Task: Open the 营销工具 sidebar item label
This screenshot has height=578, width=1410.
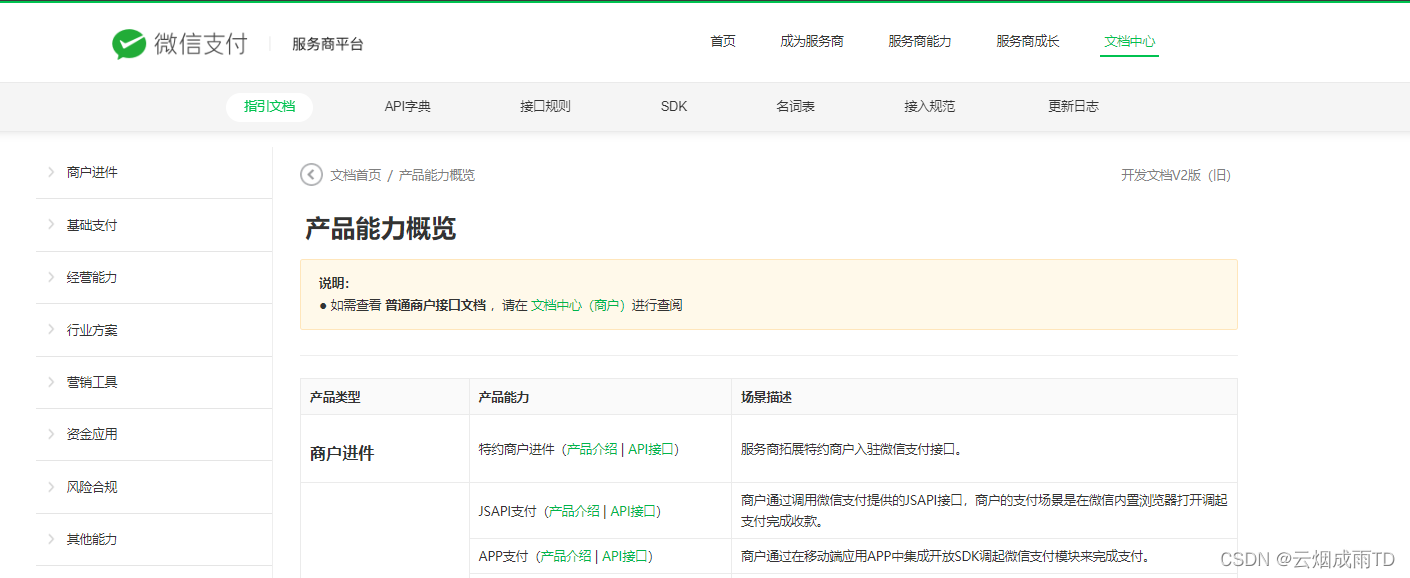Action: coord(92,382)
